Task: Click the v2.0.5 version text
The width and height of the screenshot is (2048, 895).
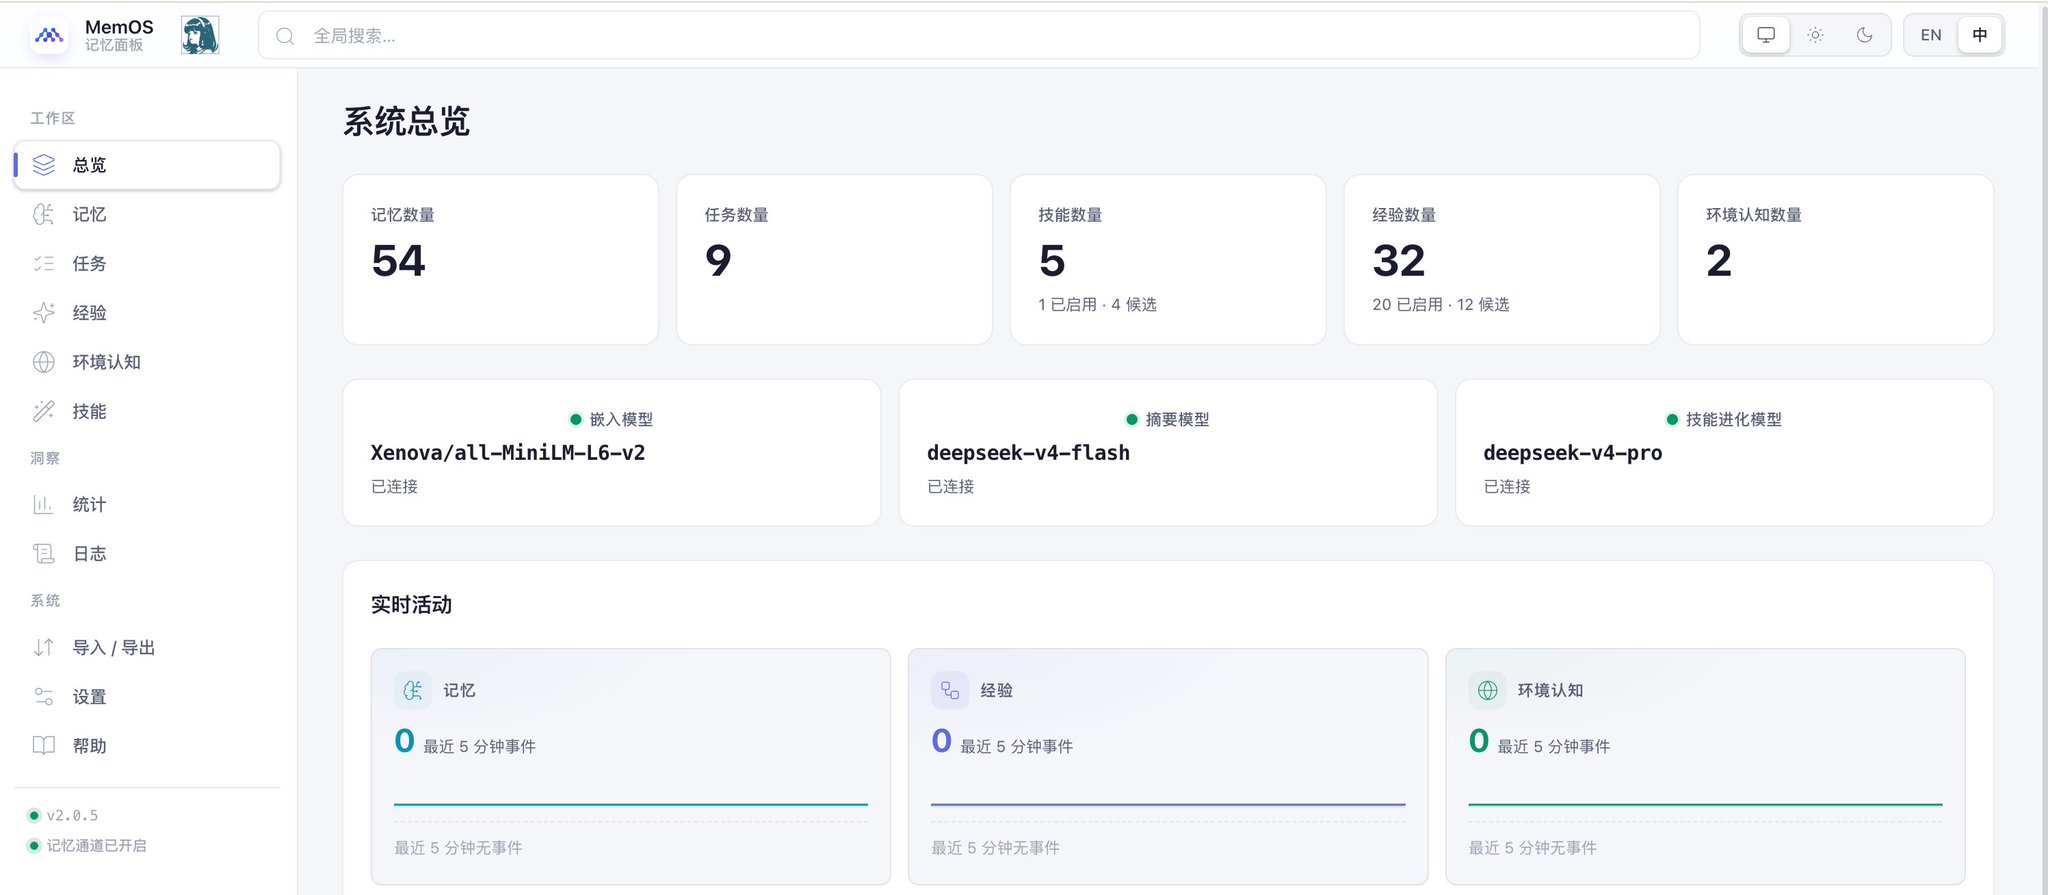Action: (x=73, y=815)
